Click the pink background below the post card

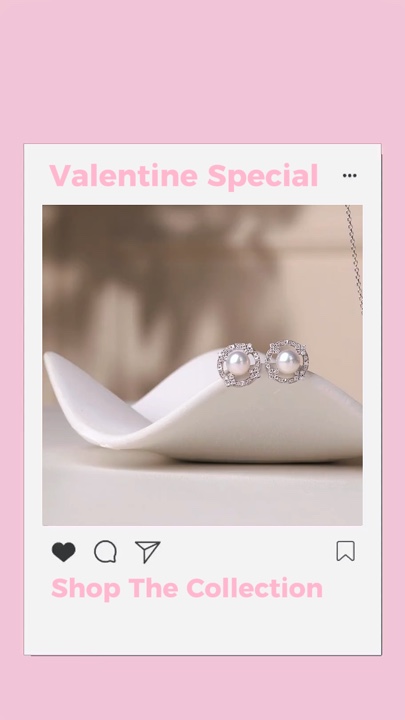(202, 688)
